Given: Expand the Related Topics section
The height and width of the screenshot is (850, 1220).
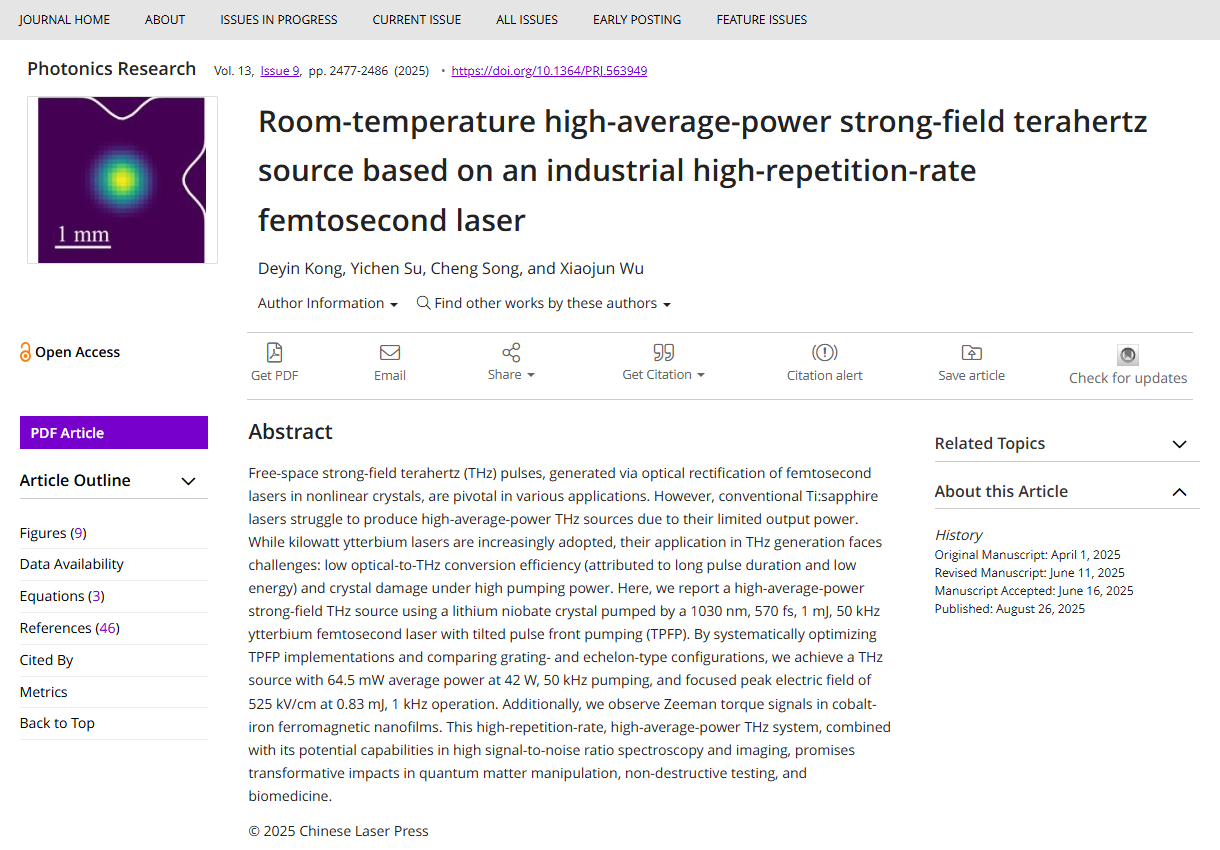Looking at the screenshot, I should 1179,444.
